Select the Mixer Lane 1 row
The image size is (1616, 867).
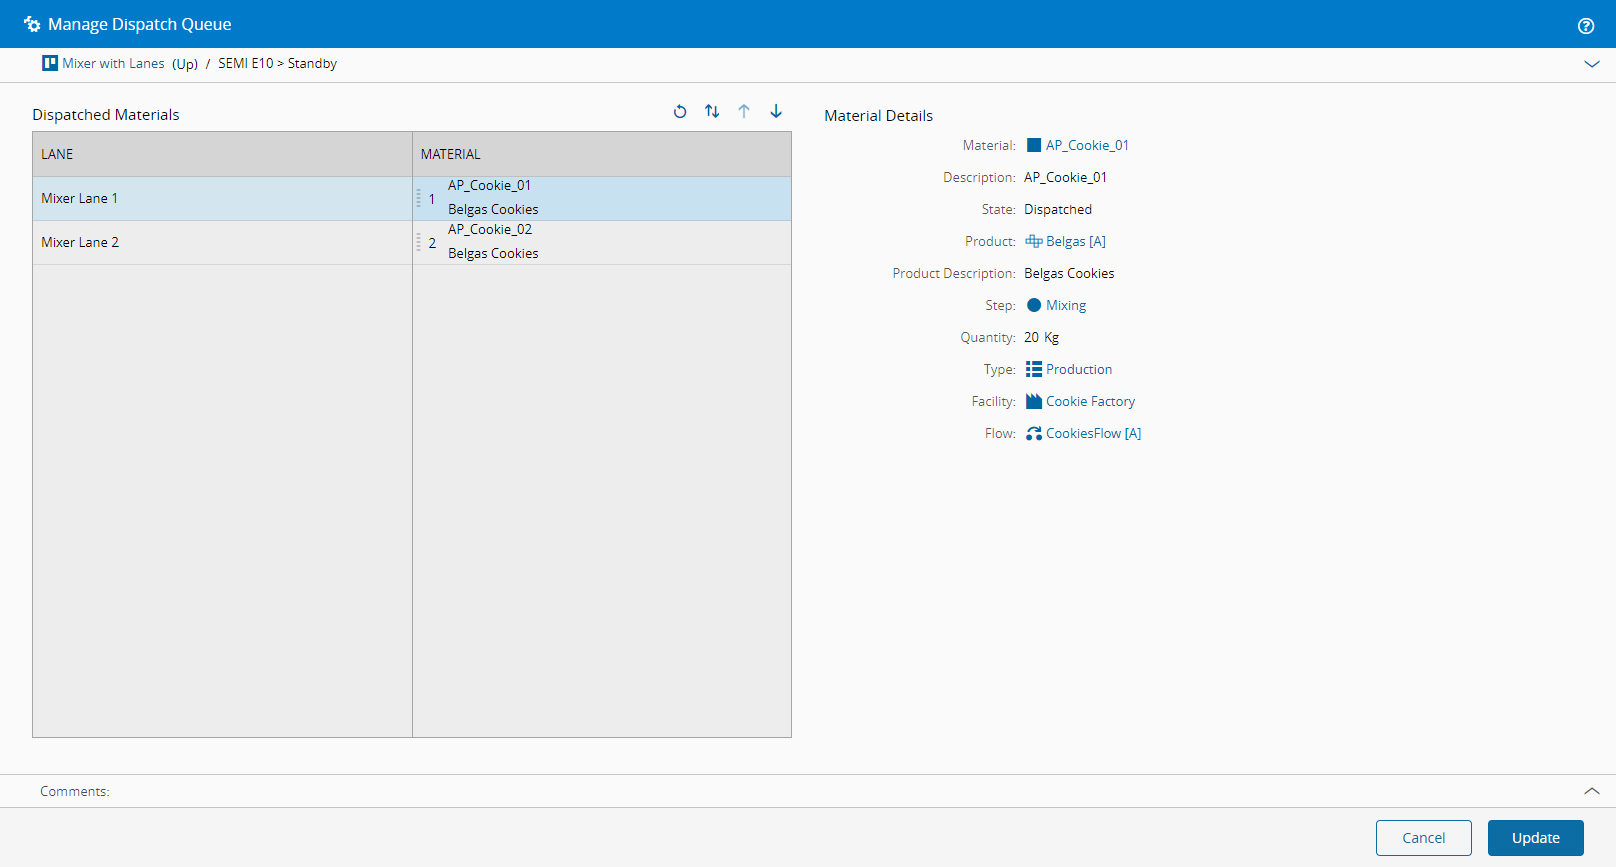pos(80,198)
